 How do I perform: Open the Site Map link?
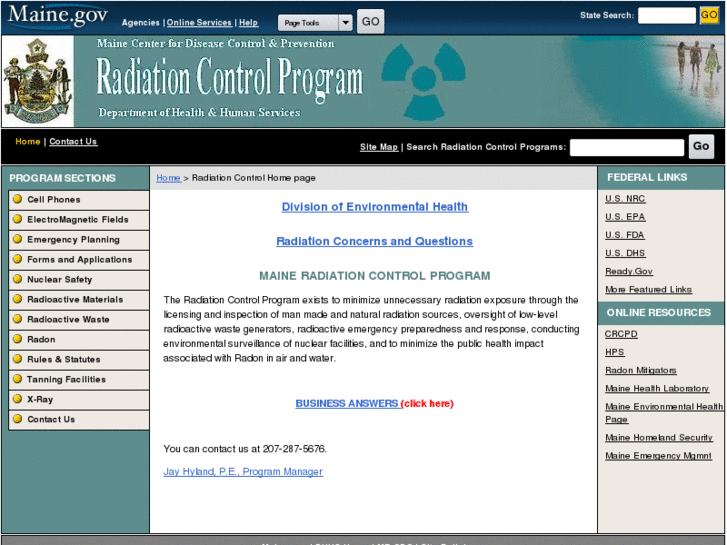379,147
